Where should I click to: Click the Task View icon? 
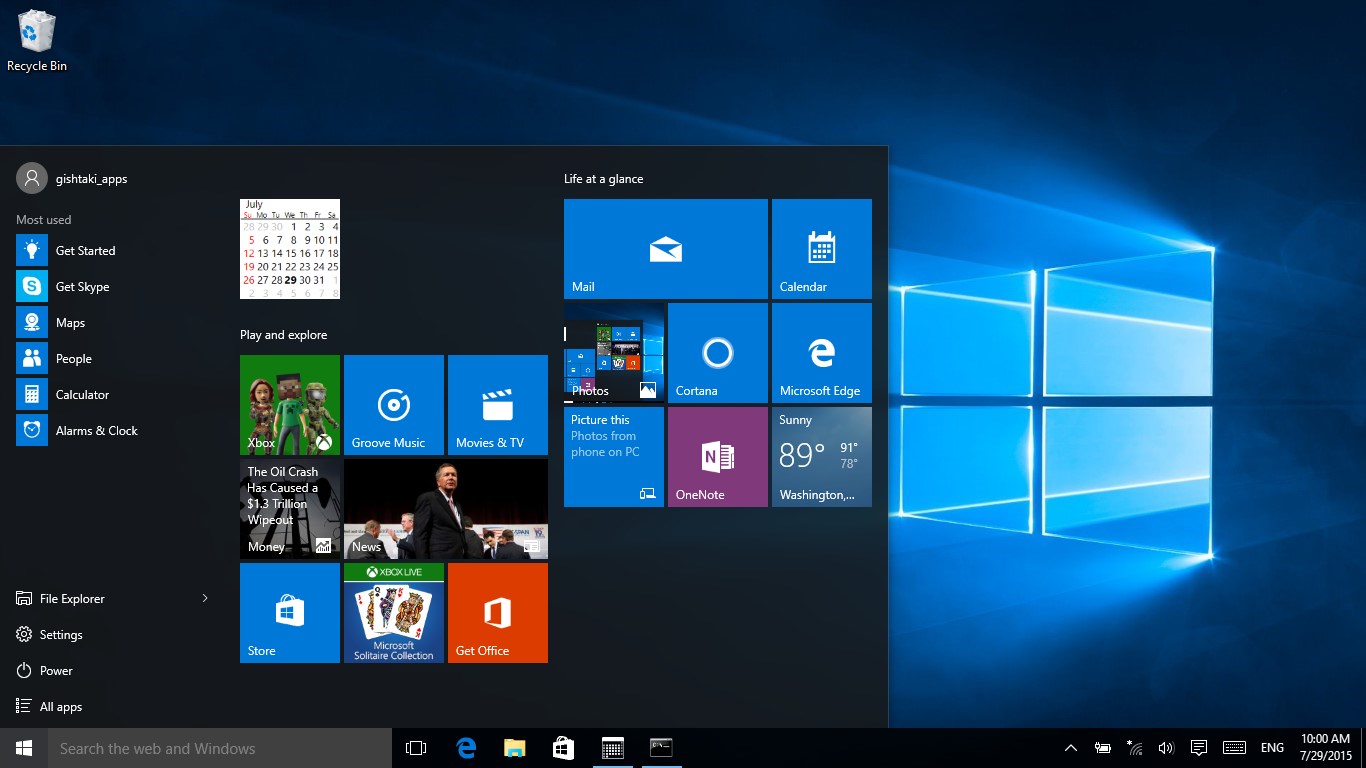click(415, 747)
